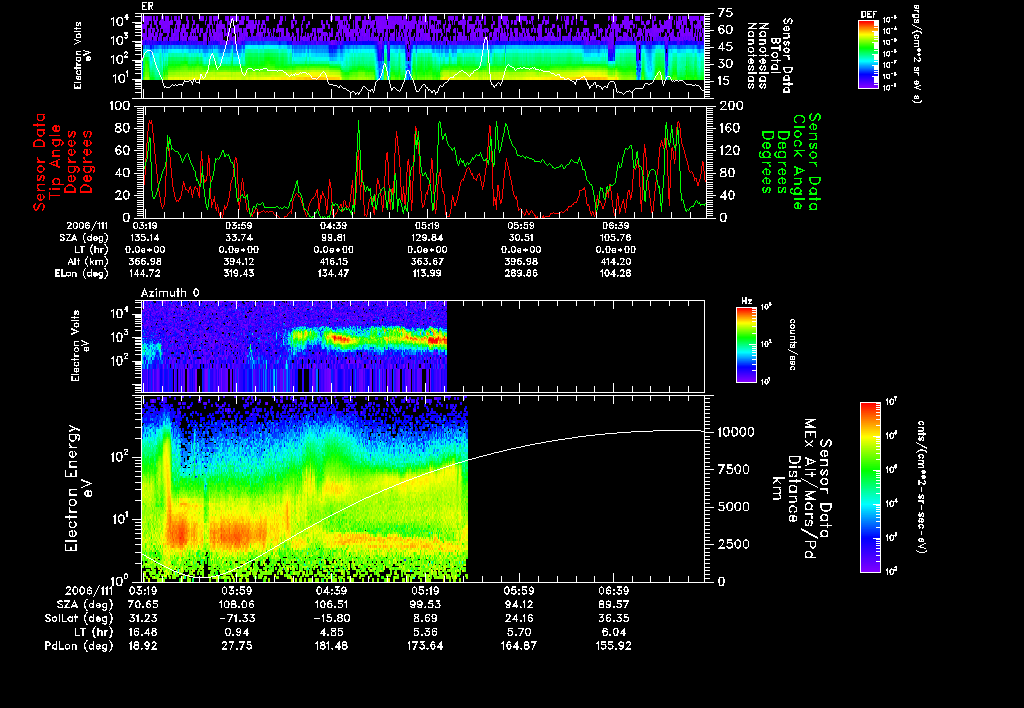Select the SZA value 135.14

(145, 237)
